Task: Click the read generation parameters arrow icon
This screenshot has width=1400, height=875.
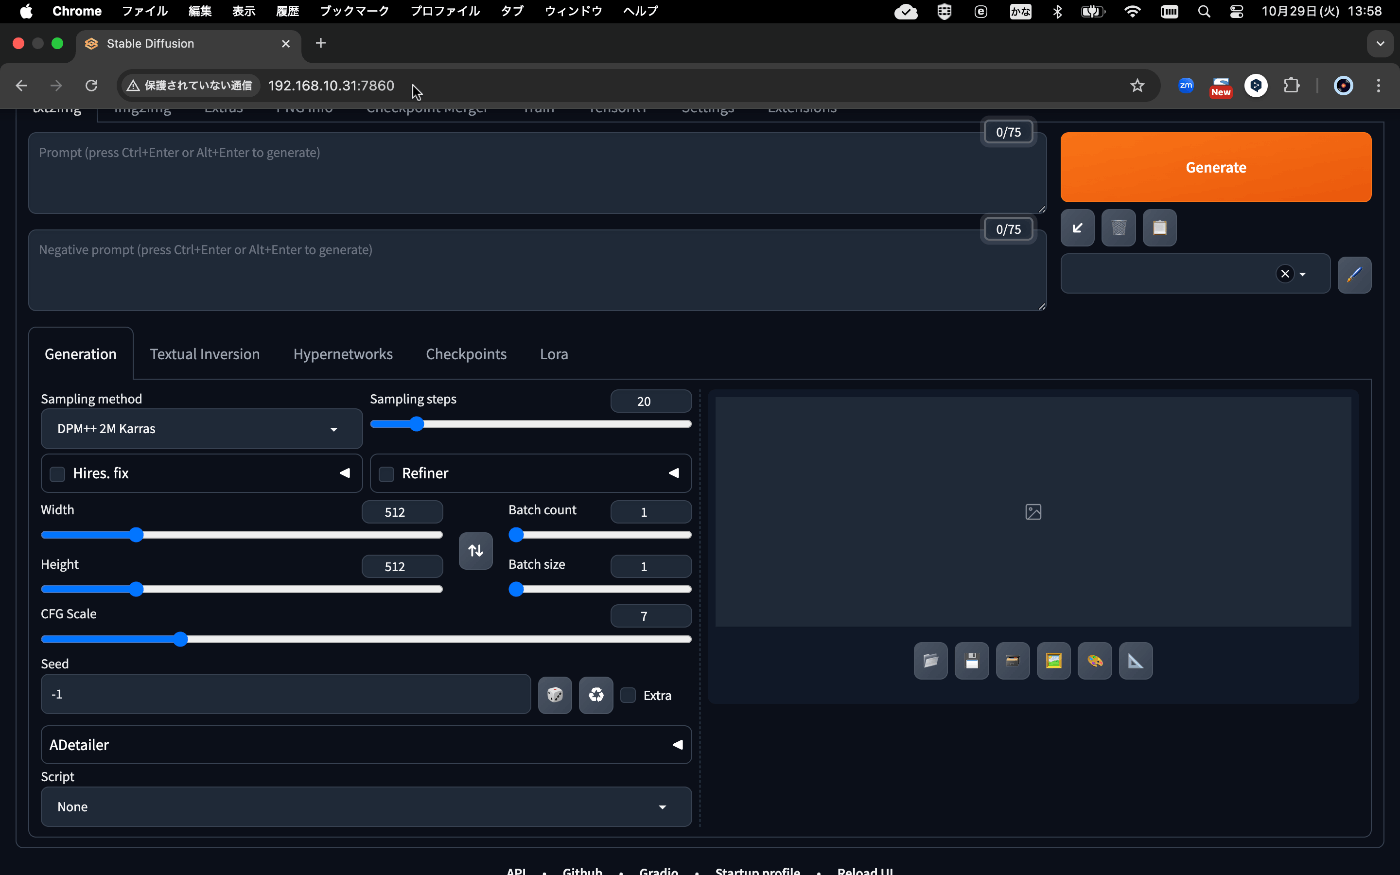Action: point(1078,228)
